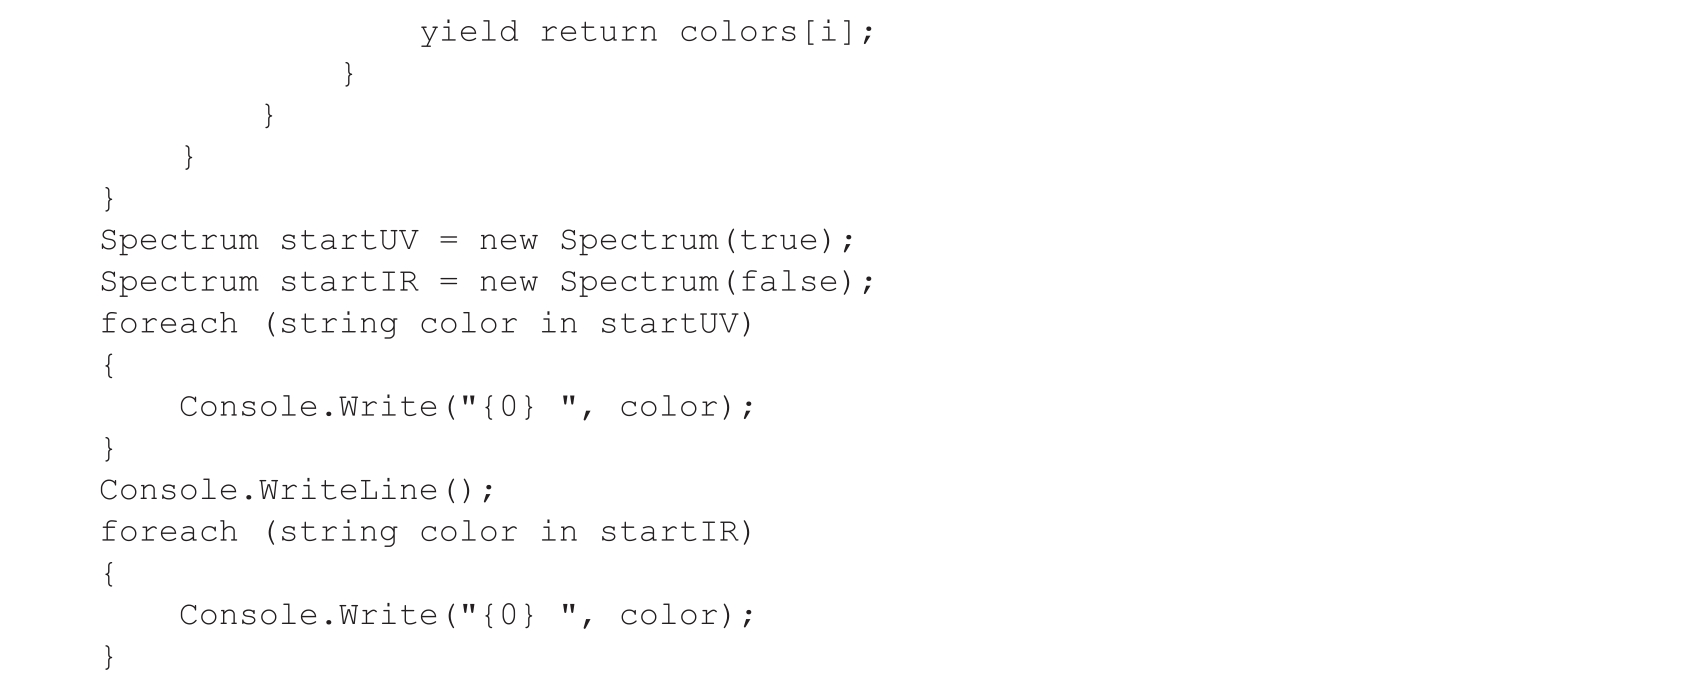Click 'startIR' in the second foreach
Viewport: 1704px width, 692px height.
(x=667, y=532)
